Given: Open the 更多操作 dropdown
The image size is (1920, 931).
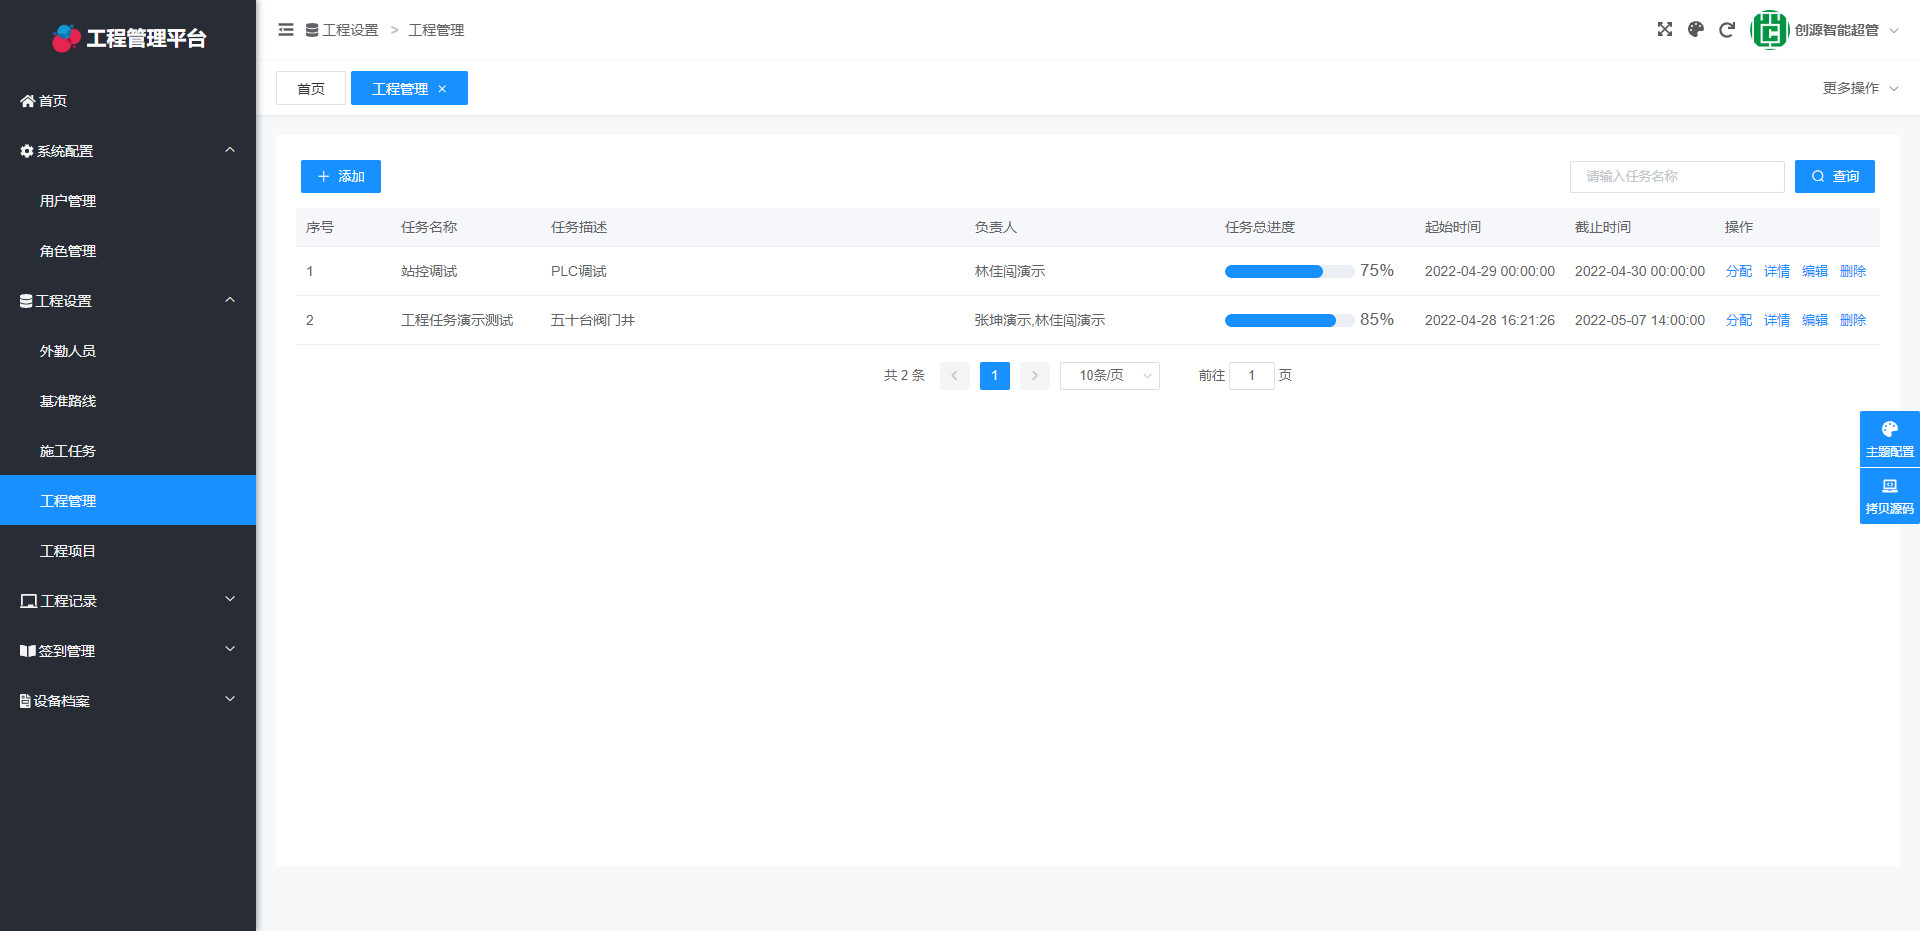Looking at the screenshot, I should click(x=1859, y=88).
